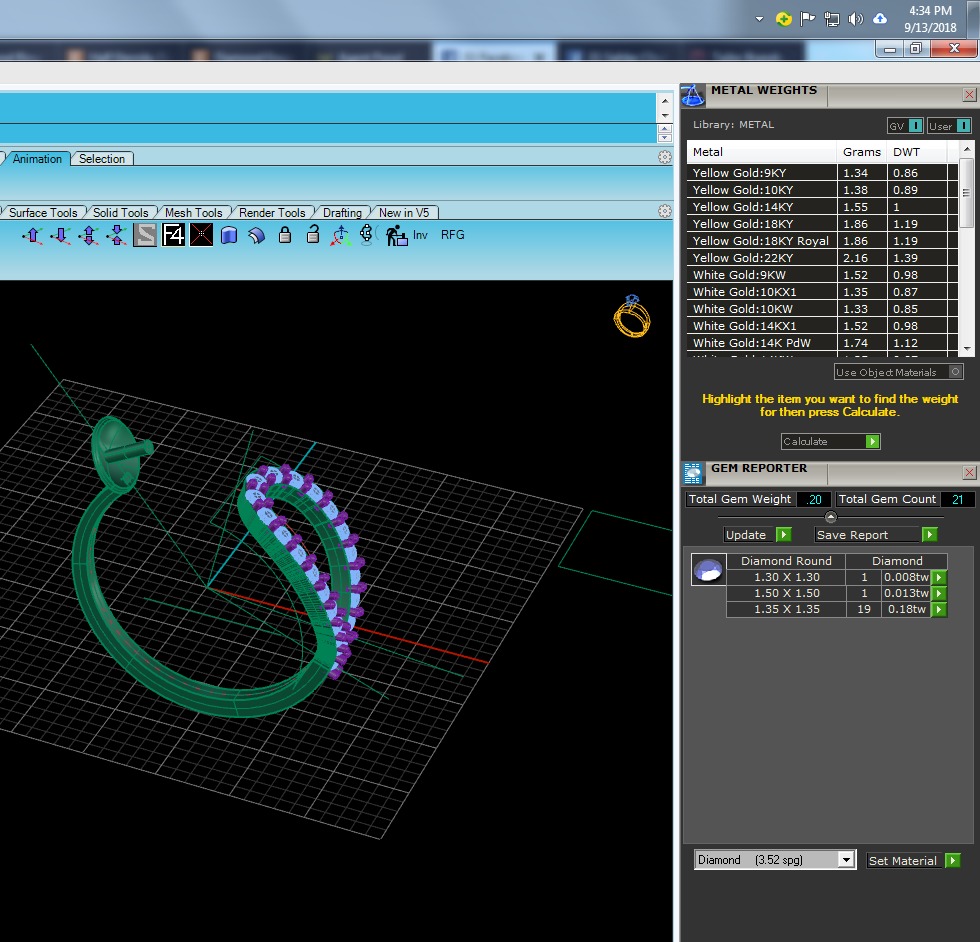This screenshot has width=980, height=942.
Task: Open the Render Tools tab
Action: 272,213
